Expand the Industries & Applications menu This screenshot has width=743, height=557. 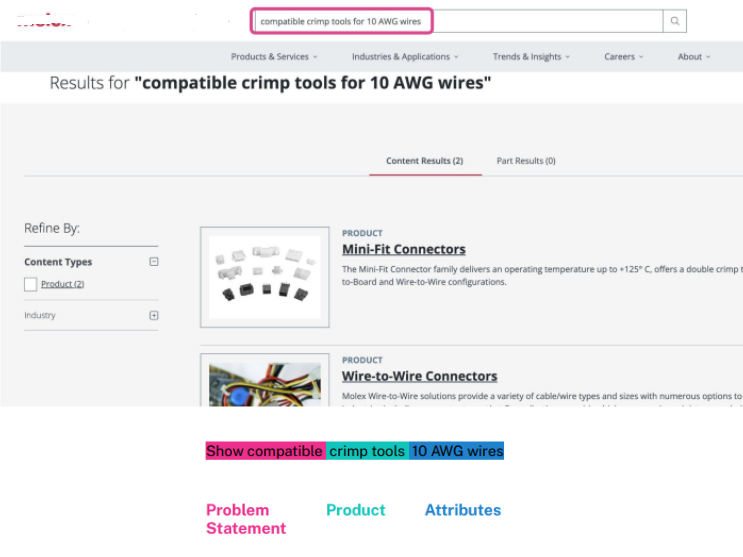click(405, 57)
